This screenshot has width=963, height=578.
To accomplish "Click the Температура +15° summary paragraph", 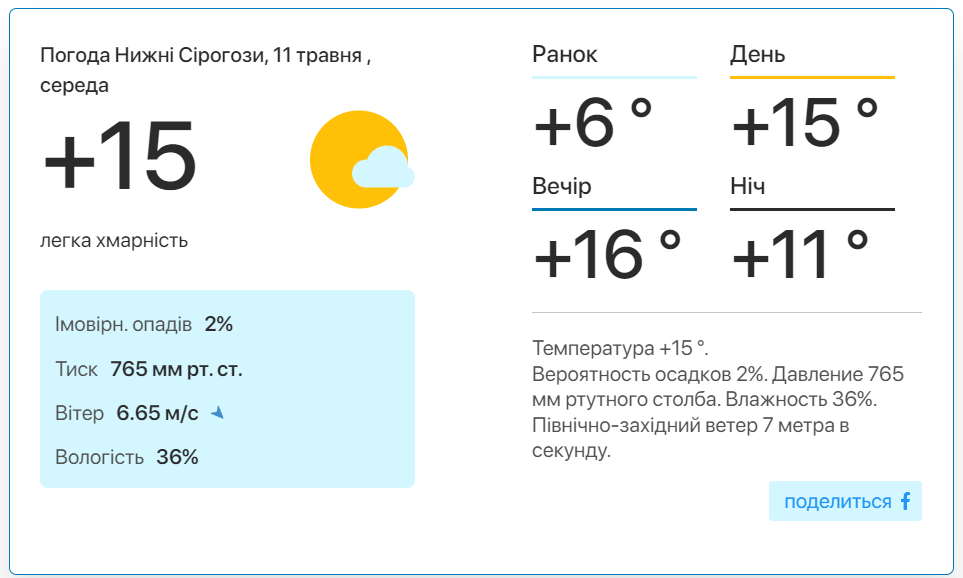I will click(x=718, y=399).
